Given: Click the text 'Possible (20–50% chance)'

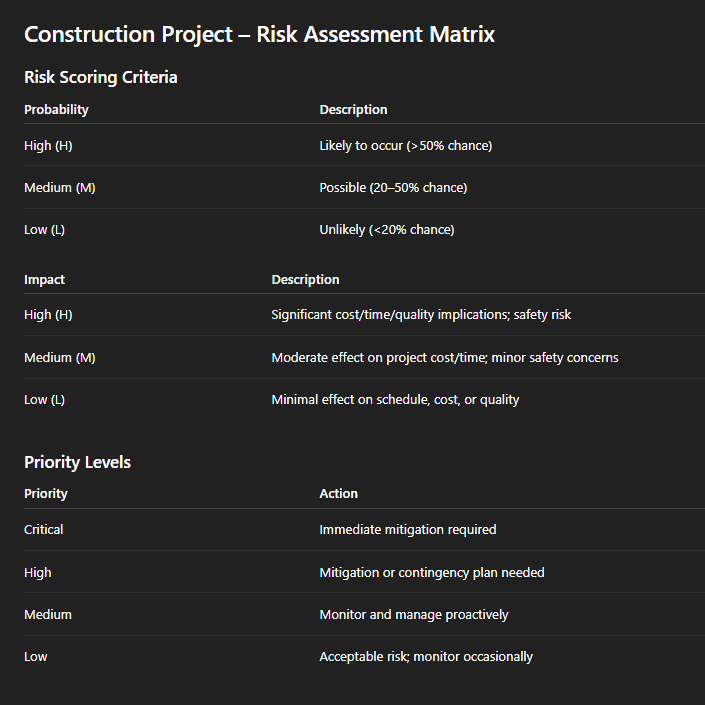Looking at the screenshot, I should [x=393, y=187].
